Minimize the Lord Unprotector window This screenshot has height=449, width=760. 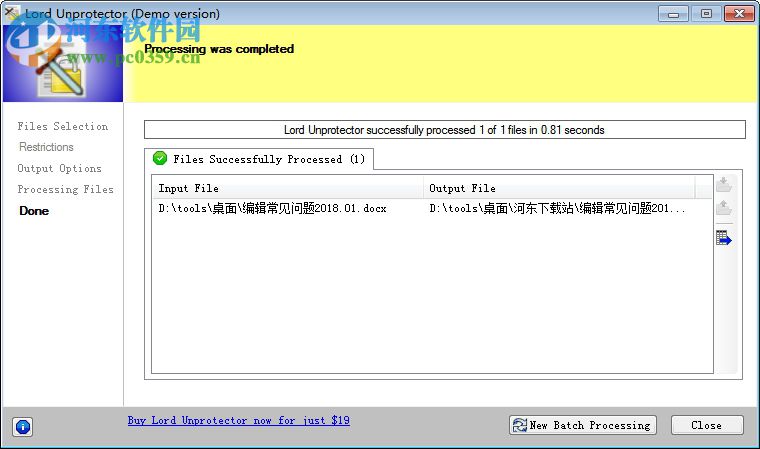pyautogui.click(x=674, y=14)
